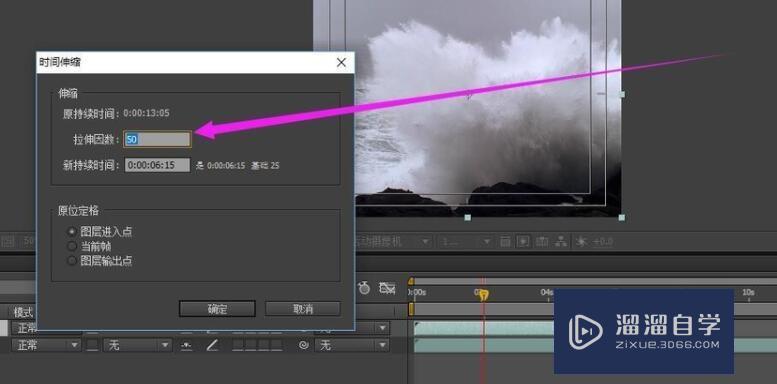Image resolution: width=777 pixels, height=384 pixels.
Task: Open the parent 无 dropdown of bottom layer
Action: pyautogui.click(x=352, y=345)
